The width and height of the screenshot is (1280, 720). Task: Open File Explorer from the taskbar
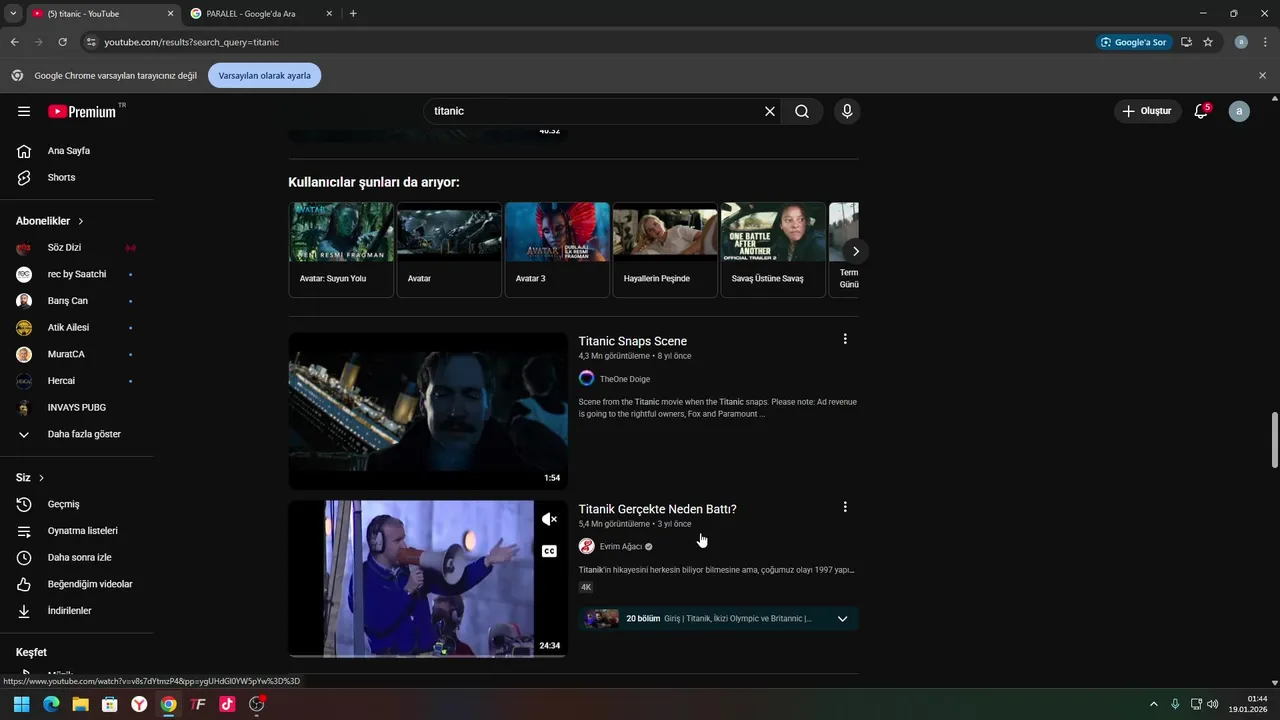(80, 704)
